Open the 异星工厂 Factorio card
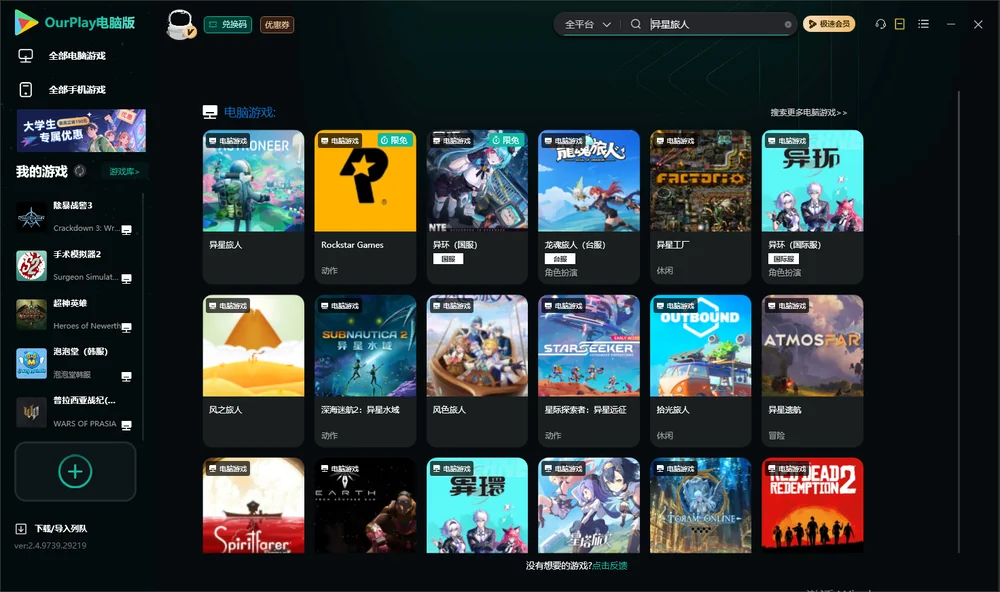Screen dimensions: 1000x592 pyautogui.click(x=700, y=207)
